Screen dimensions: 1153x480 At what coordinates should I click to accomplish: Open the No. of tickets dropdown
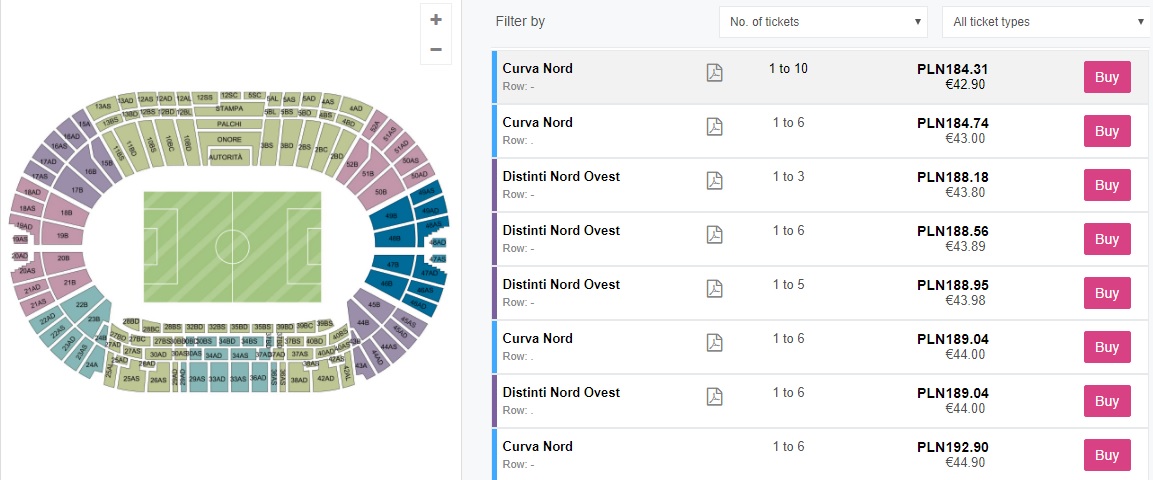(825, 22)
